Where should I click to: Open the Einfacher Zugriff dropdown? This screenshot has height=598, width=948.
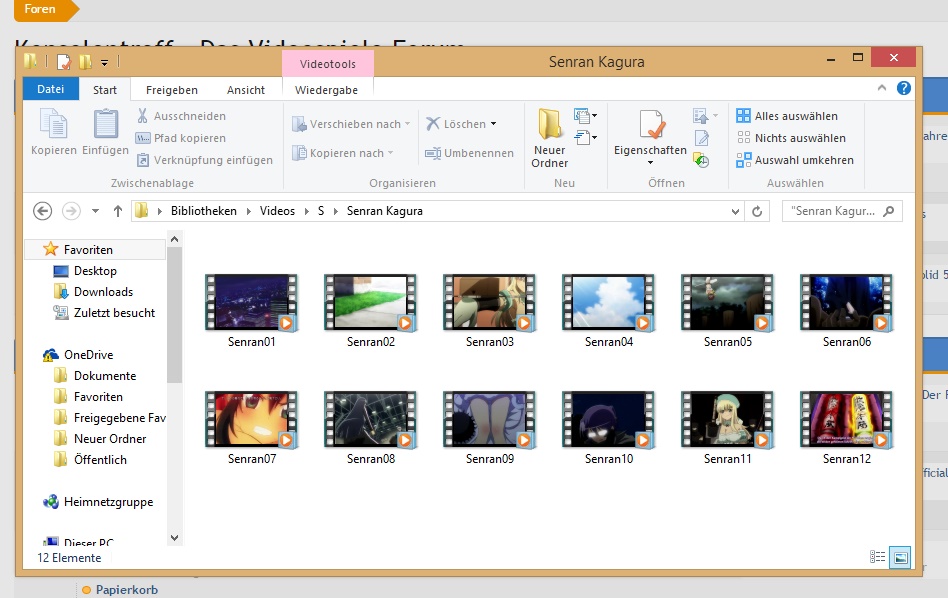[586, 138]
